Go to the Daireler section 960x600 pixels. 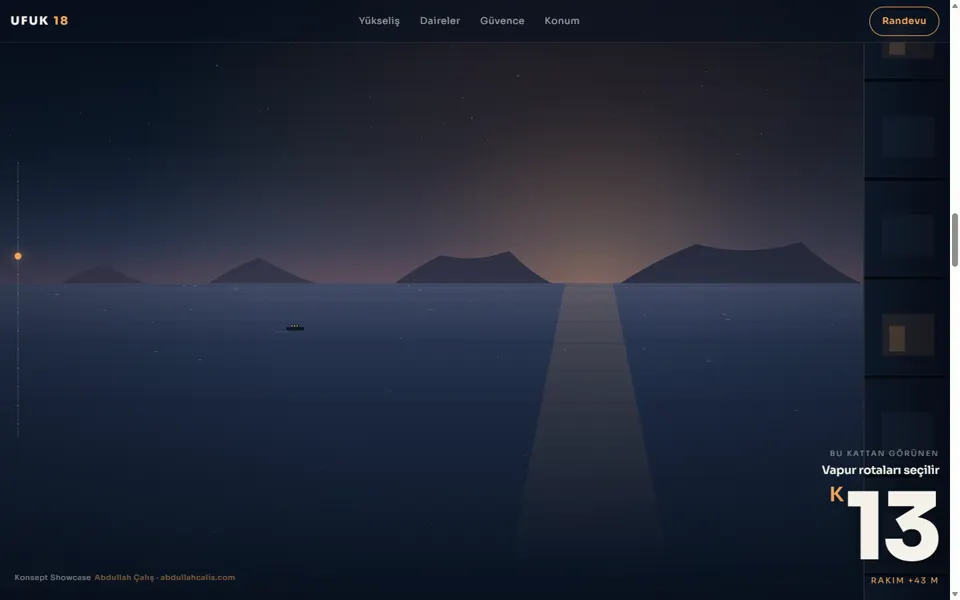[440, 21]
